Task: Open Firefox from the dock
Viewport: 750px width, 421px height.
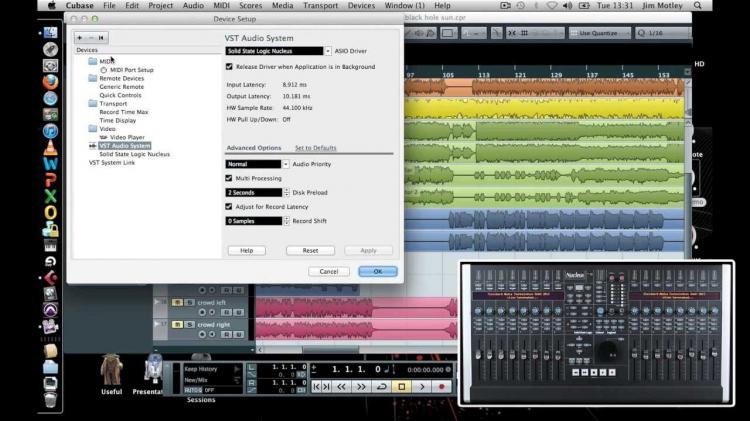Action: coord(50,82)
